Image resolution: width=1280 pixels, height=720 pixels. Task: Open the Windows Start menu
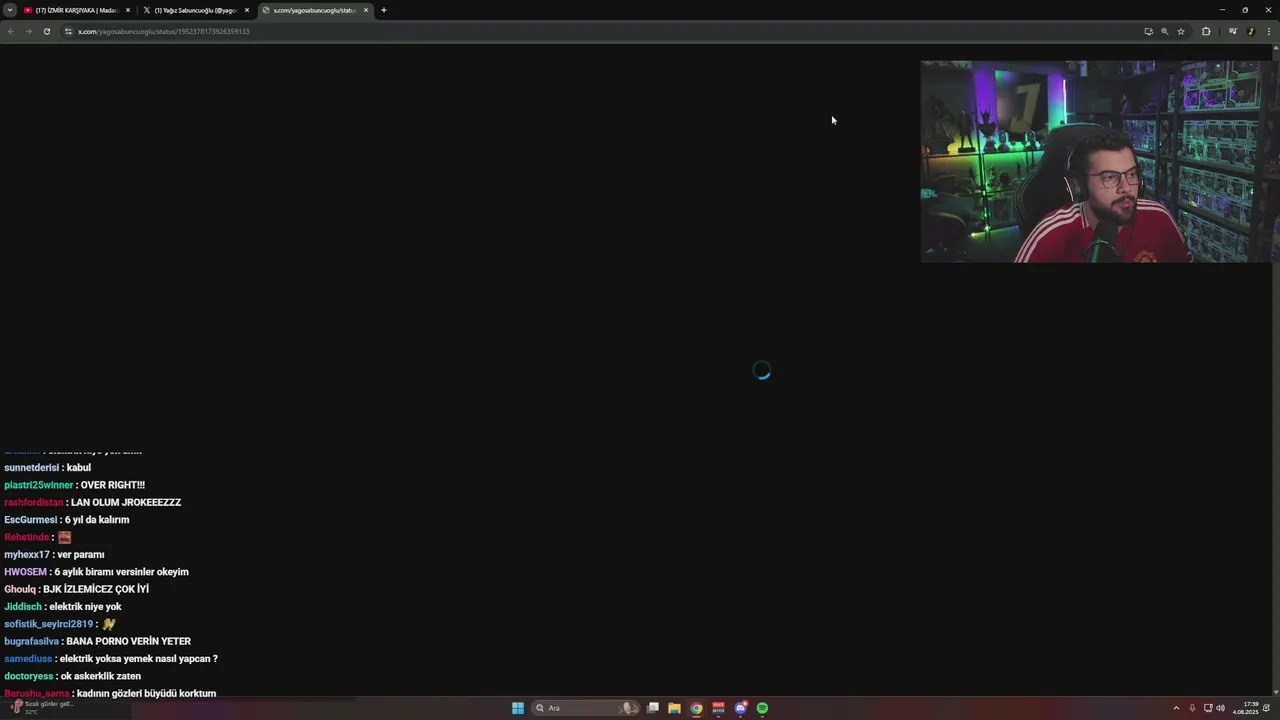click(518, 708)
